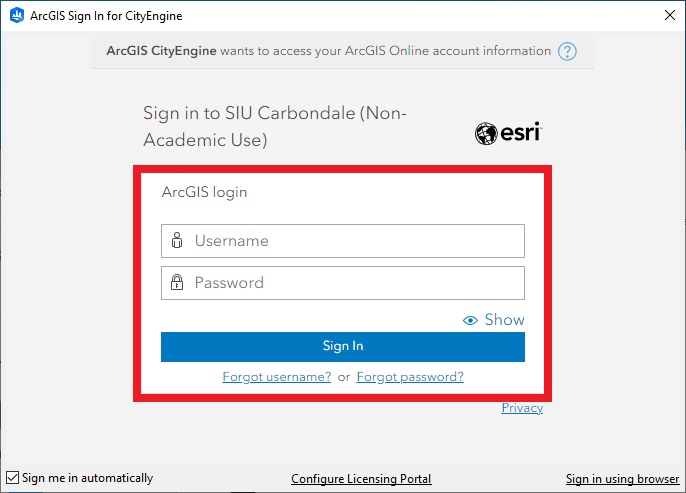Click the user icon in Username field

(177, 241)
